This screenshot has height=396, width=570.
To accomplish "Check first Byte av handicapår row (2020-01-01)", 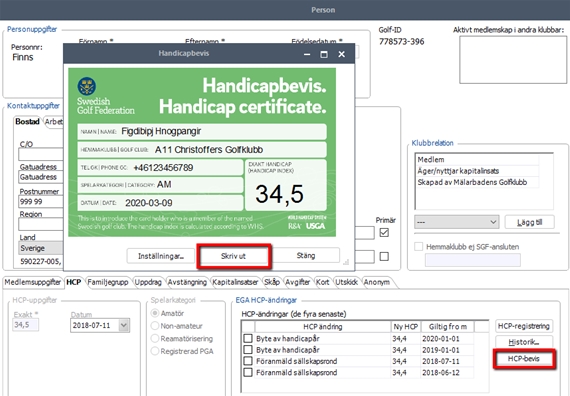I will click(248, 339).
